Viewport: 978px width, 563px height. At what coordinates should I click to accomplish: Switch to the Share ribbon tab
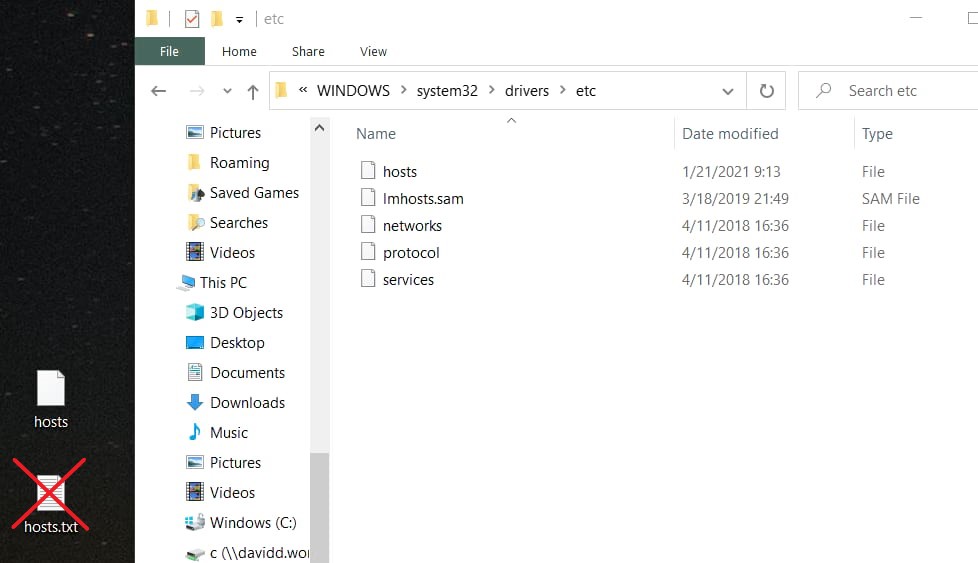308,51
